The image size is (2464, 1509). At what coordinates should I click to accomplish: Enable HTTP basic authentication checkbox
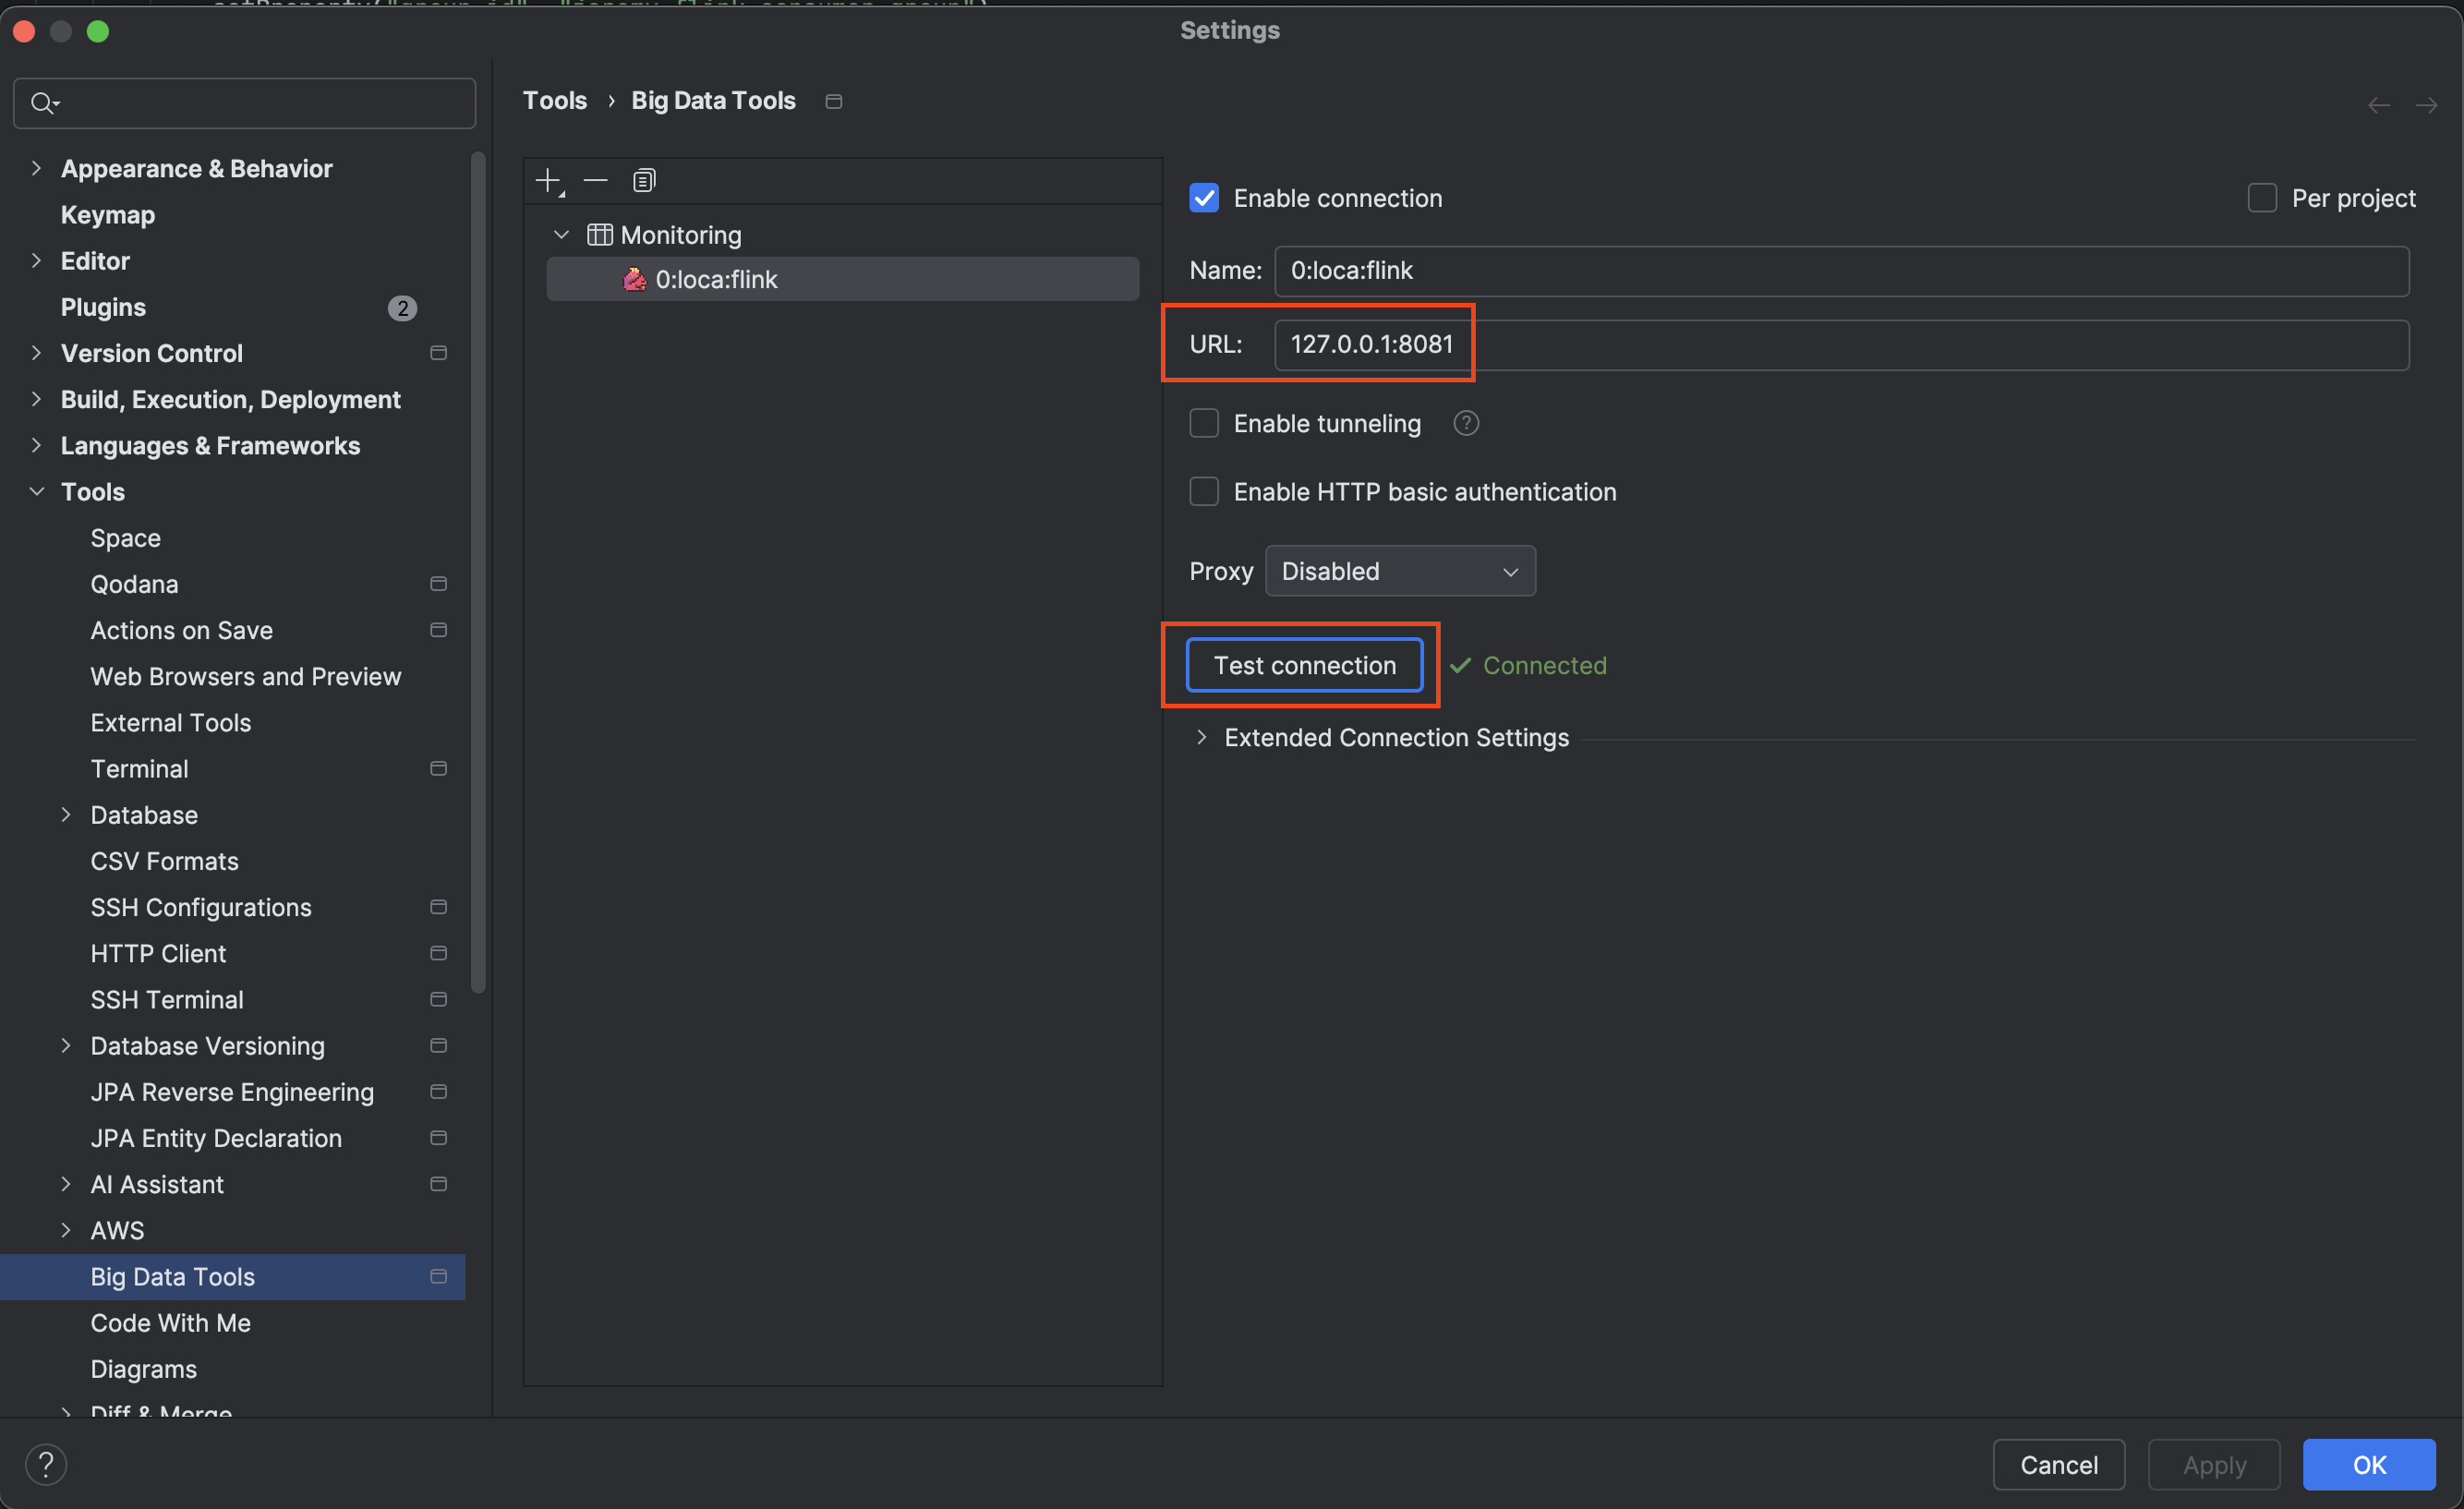coord(1204,493)
